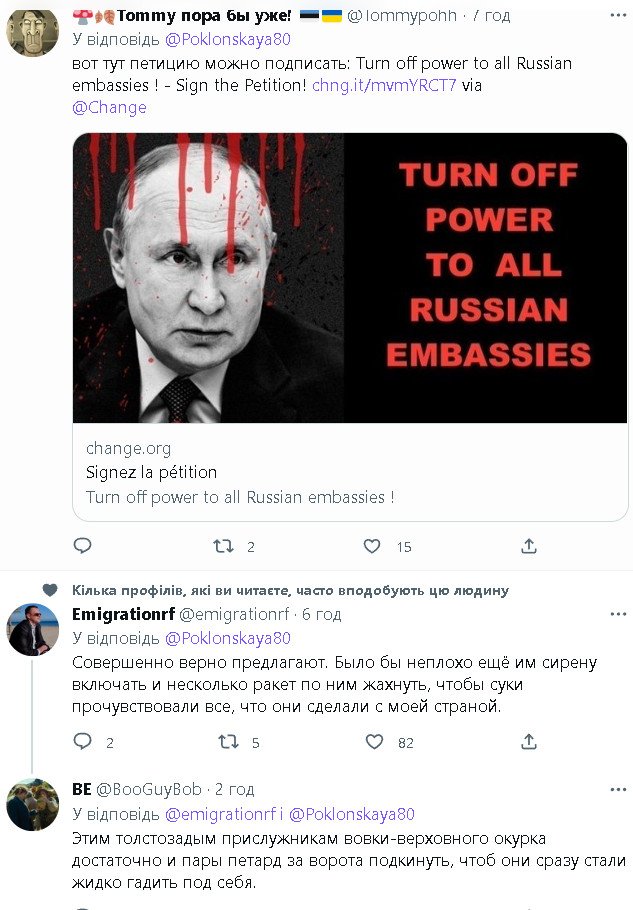Viewport: 633px width, 910px height.
Task: Like Tommy's petition tweet
Action: click(x=372, y=546)
